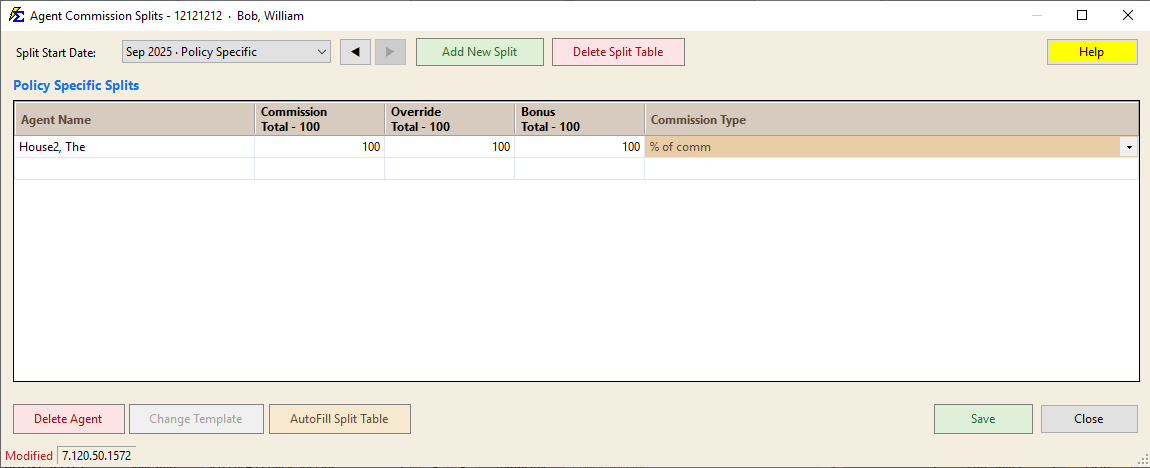Select Override value 100 cell

pos(450,147)
